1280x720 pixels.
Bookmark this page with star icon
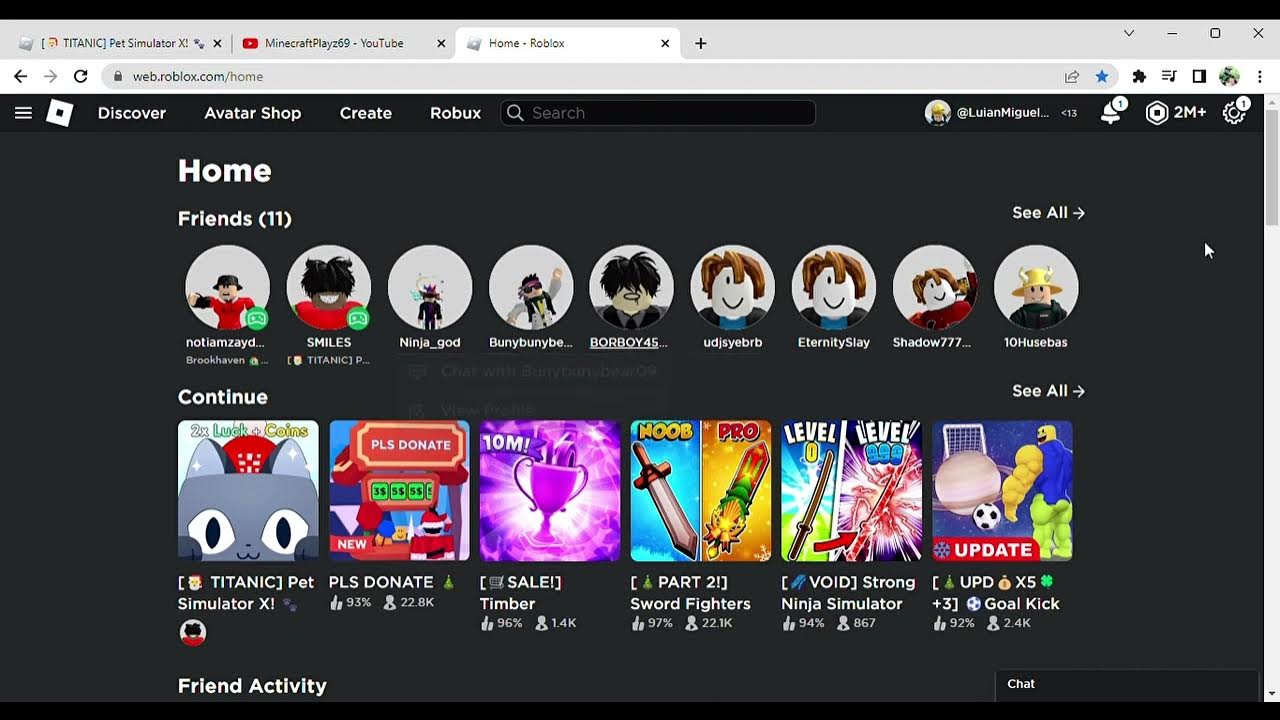point(1102,76)
